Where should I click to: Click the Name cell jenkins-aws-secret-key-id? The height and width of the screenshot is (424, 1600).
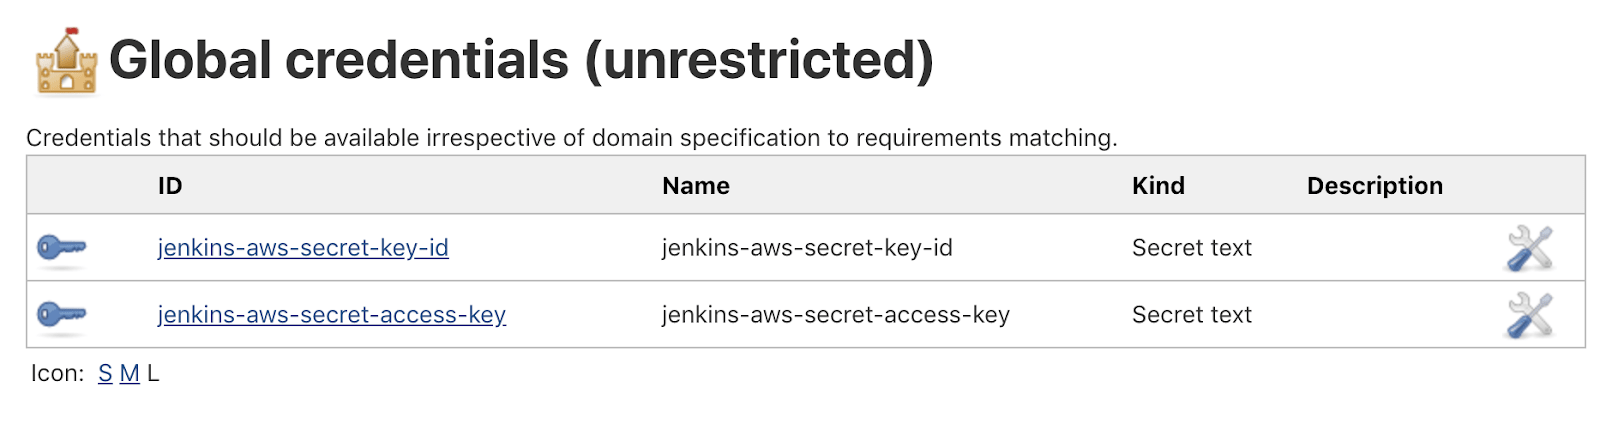pyautogui.click(x=807, y=248)
